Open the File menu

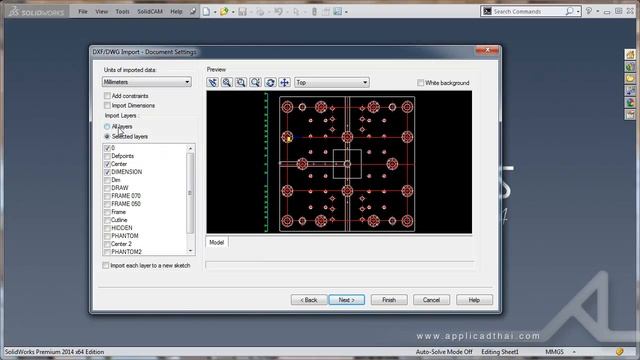tap(83, 11)
